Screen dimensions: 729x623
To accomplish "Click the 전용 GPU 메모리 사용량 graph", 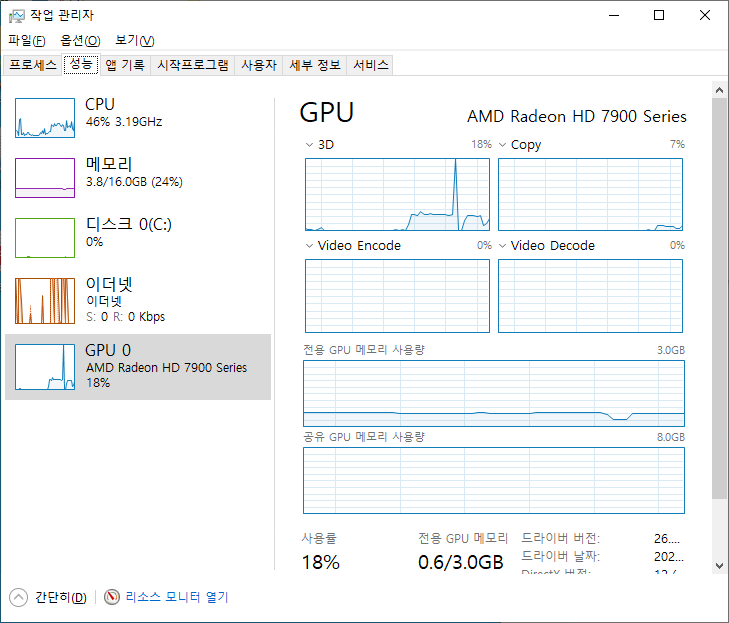I will [494, 393].
